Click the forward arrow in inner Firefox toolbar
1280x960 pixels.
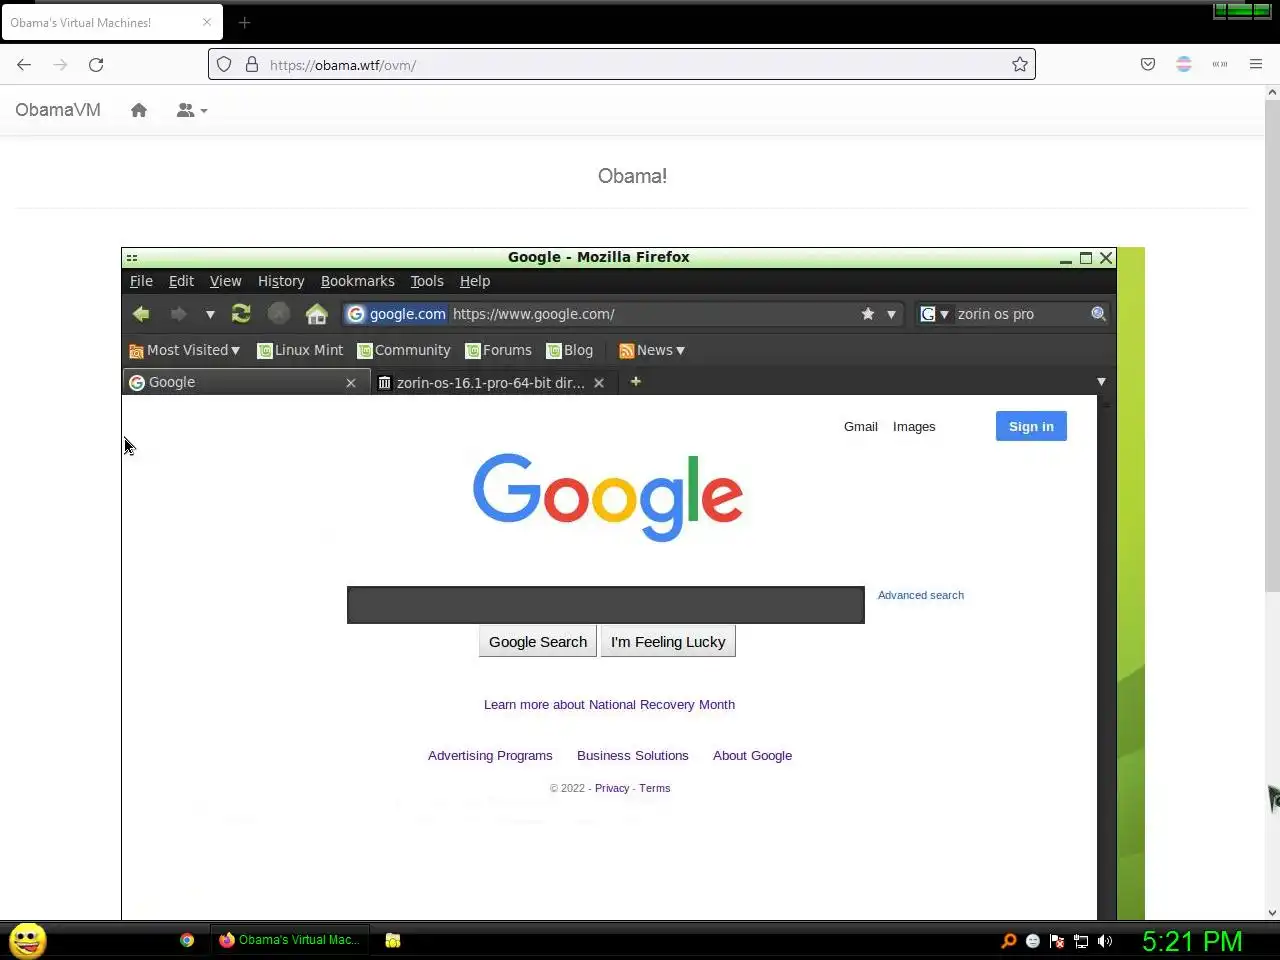click(x=178, y=314)
